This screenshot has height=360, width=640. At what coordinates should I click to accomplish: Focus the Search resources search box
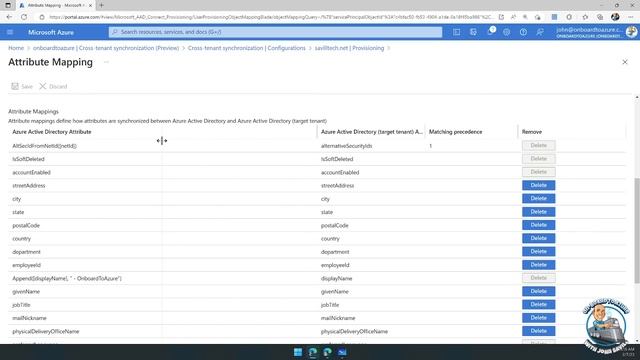(x=276, y=32)
